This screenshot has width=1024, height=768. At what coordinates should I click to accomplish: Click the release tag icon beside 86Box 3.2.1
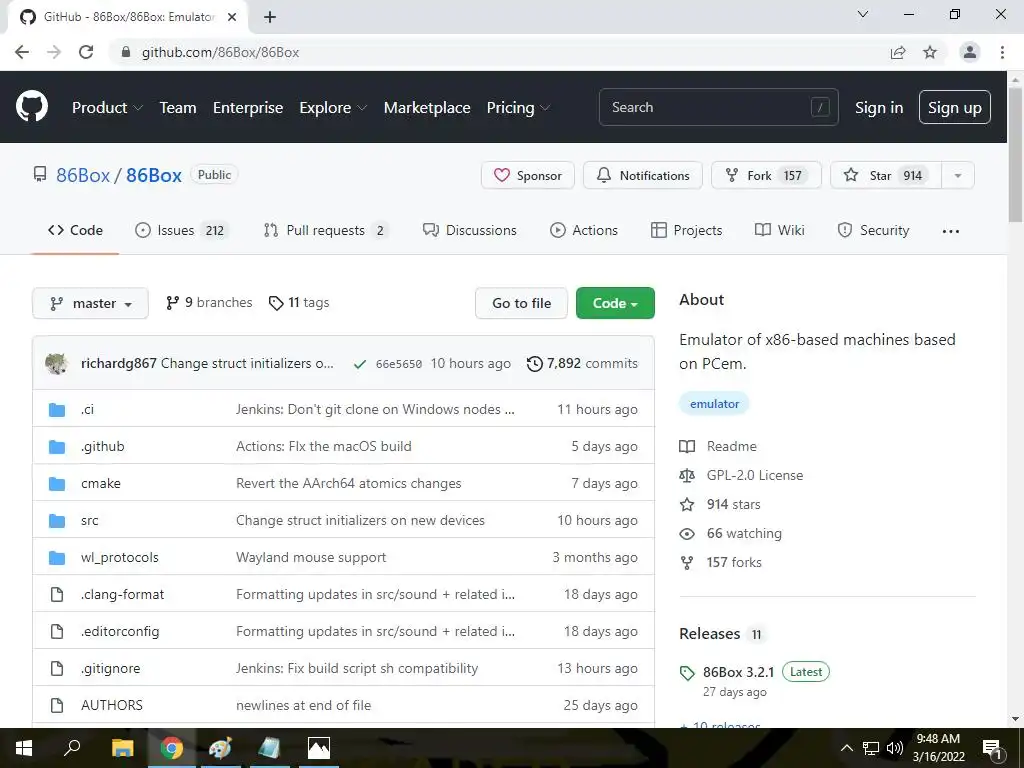[x=687, y=673]
